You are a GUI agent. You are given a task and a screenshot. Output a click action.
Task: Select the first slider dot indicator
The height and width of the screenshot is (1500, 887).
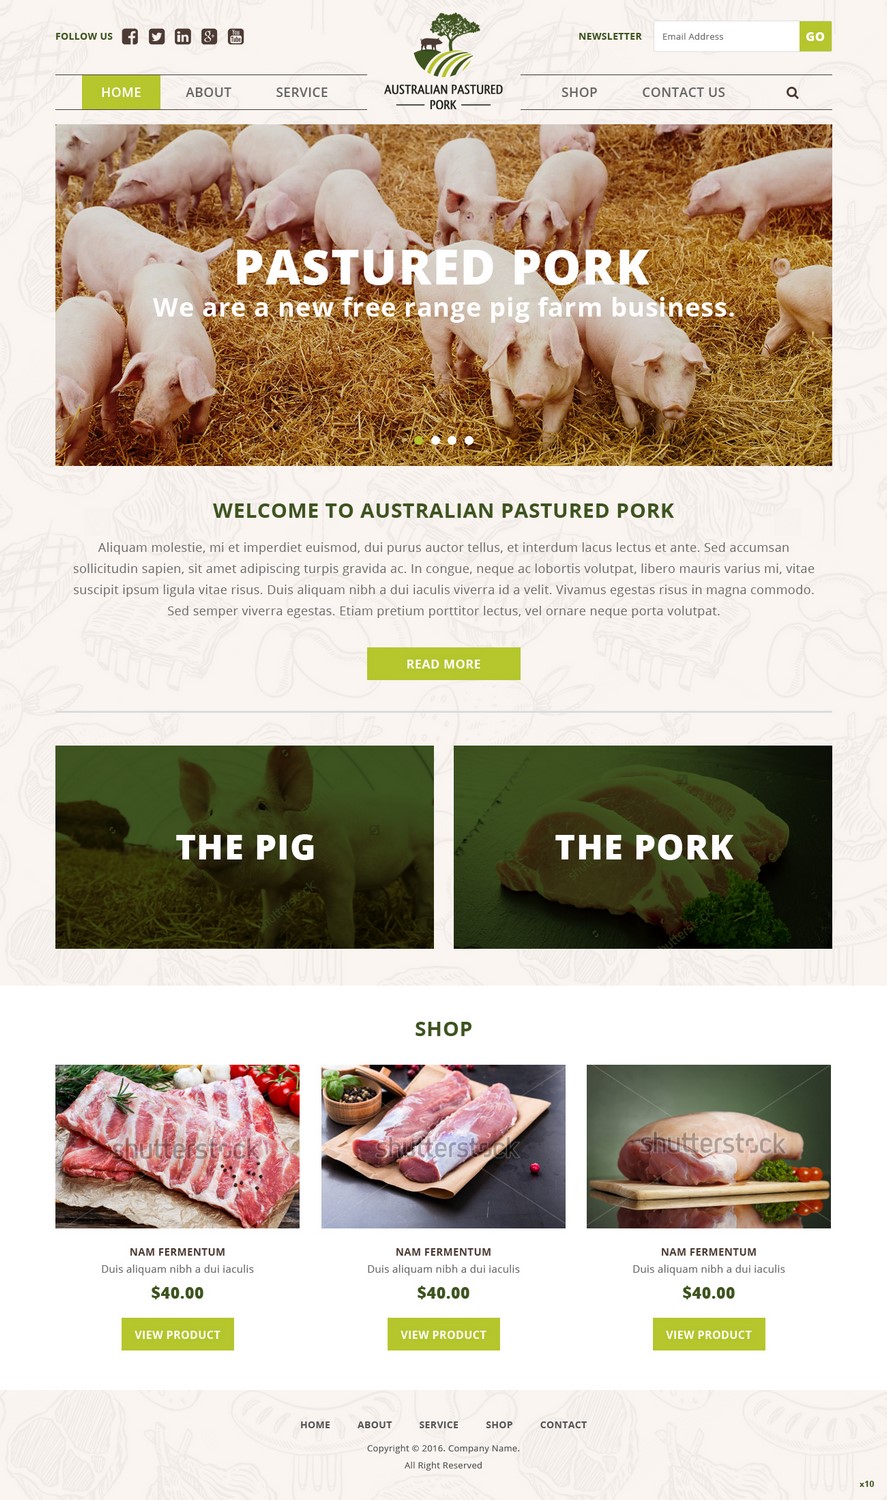tap(419, 440)
